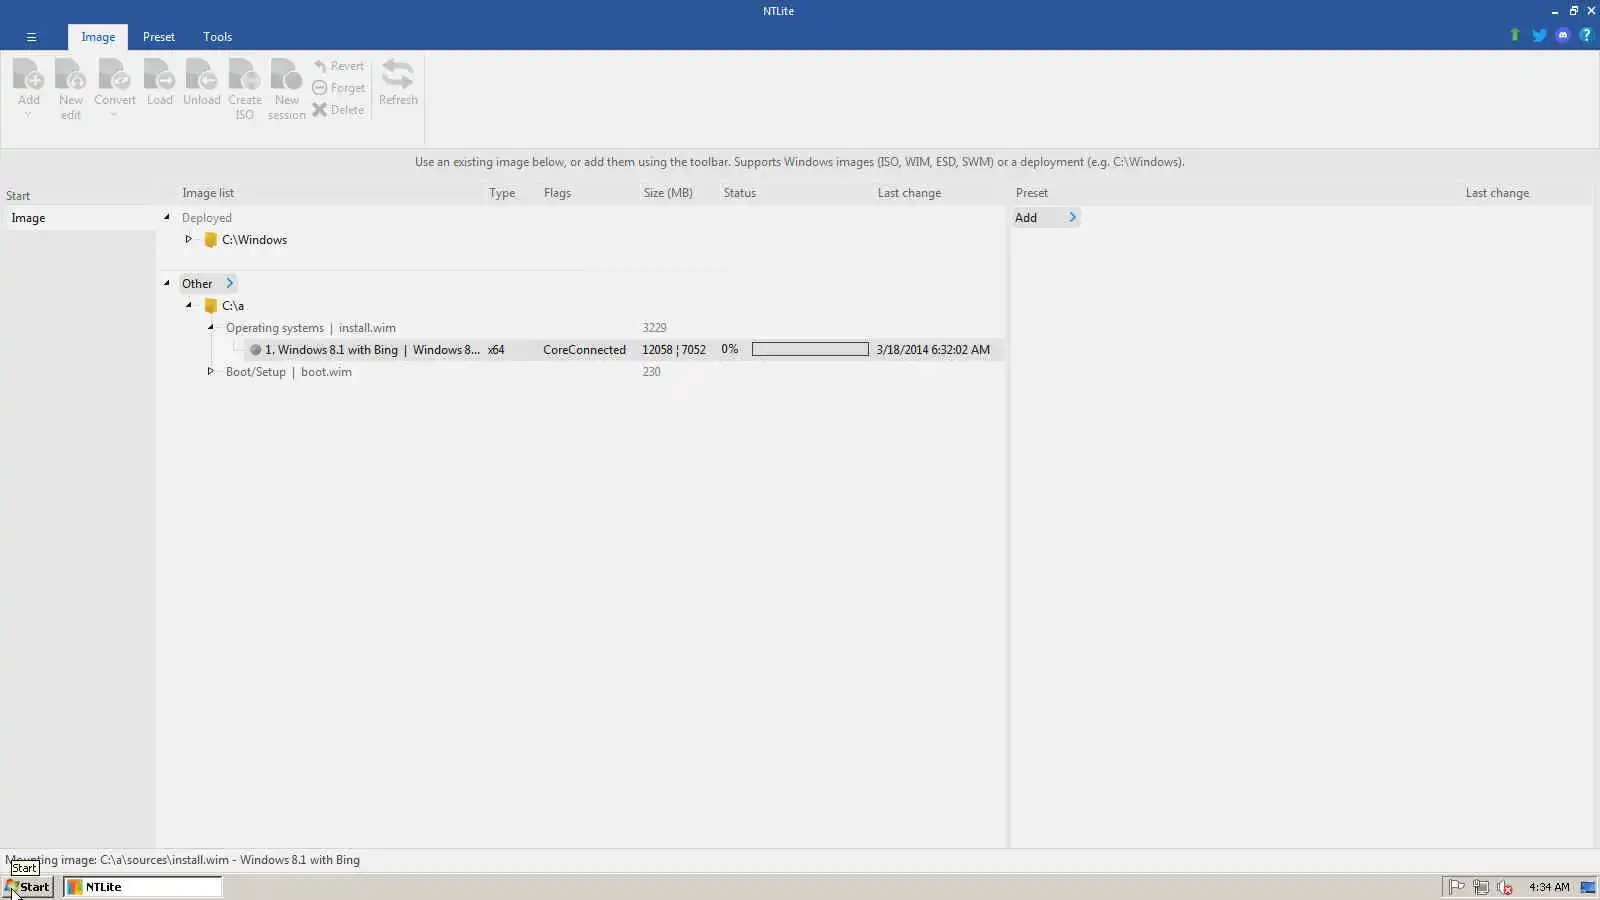Expand the C:\Windows tree node
The image size is (1600, 900).
[188, 239]
